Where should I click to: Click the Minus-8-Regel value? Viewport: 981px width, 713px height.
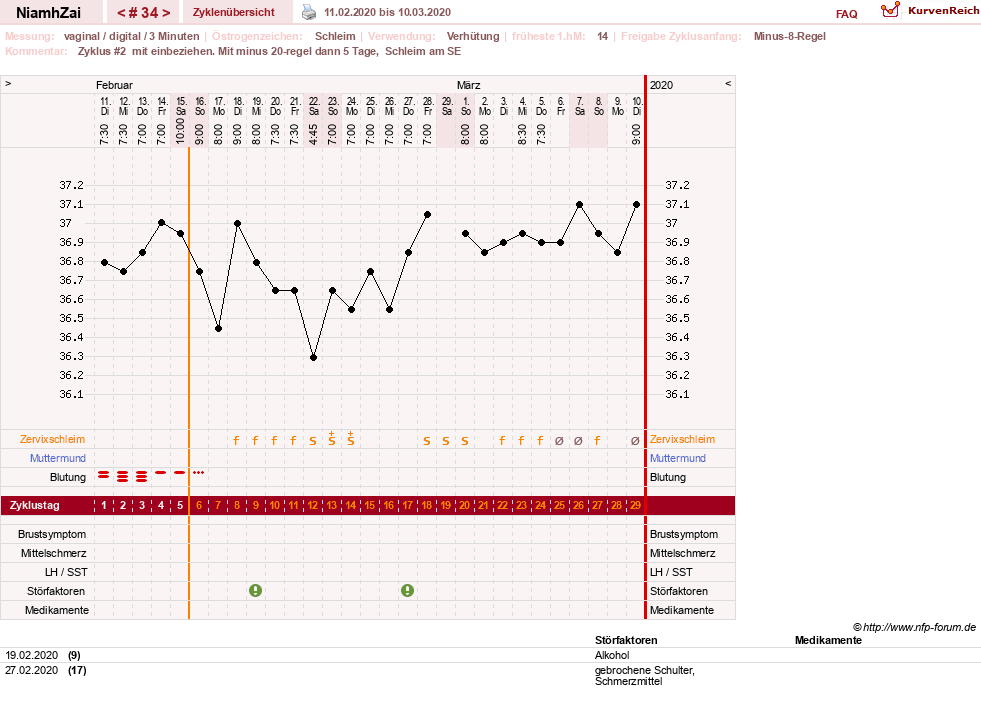click(x=790, y=36)
